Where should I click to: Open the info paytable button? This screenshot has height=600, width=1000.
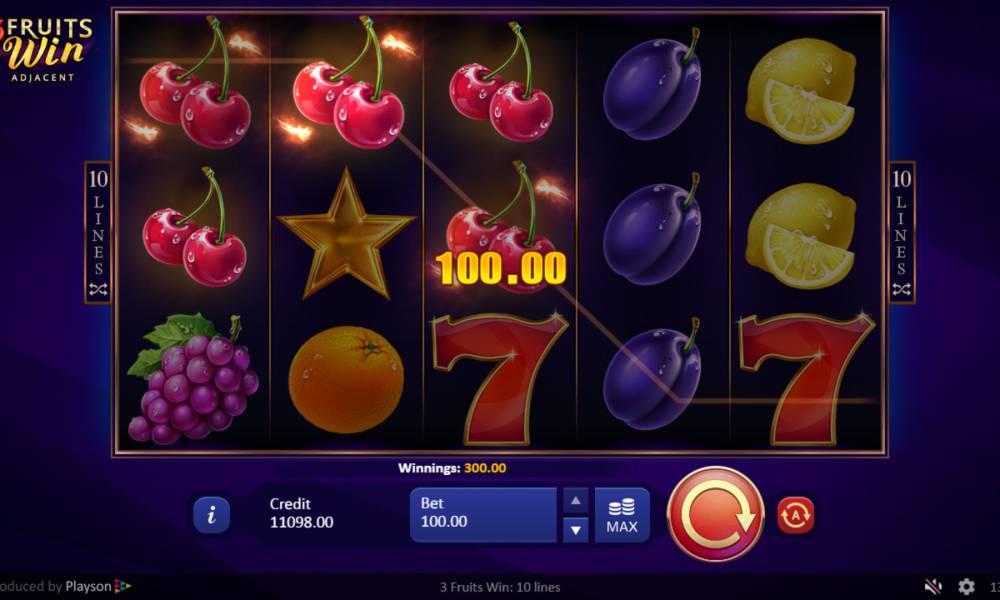pyautogui.click(x=211, y=515)
